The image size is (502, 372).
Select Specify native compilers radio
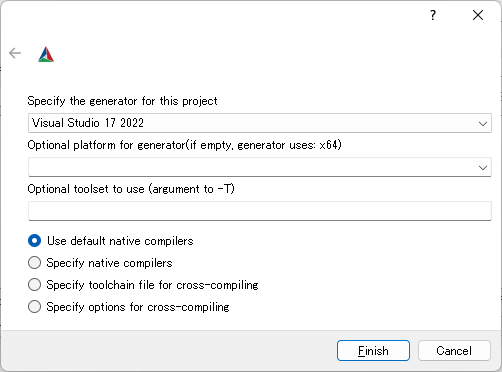click(x=34, y=263)
